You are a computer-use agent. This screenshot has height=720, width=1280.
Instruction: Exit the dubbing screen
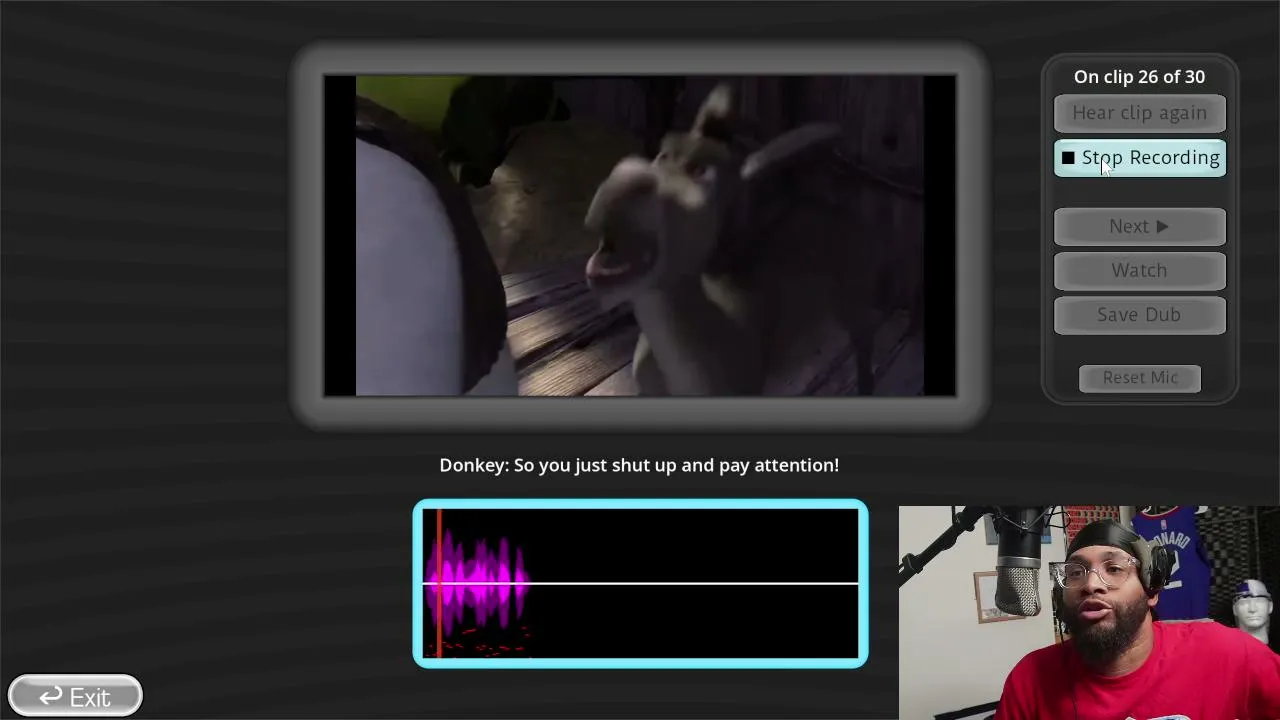pos(75,696)
